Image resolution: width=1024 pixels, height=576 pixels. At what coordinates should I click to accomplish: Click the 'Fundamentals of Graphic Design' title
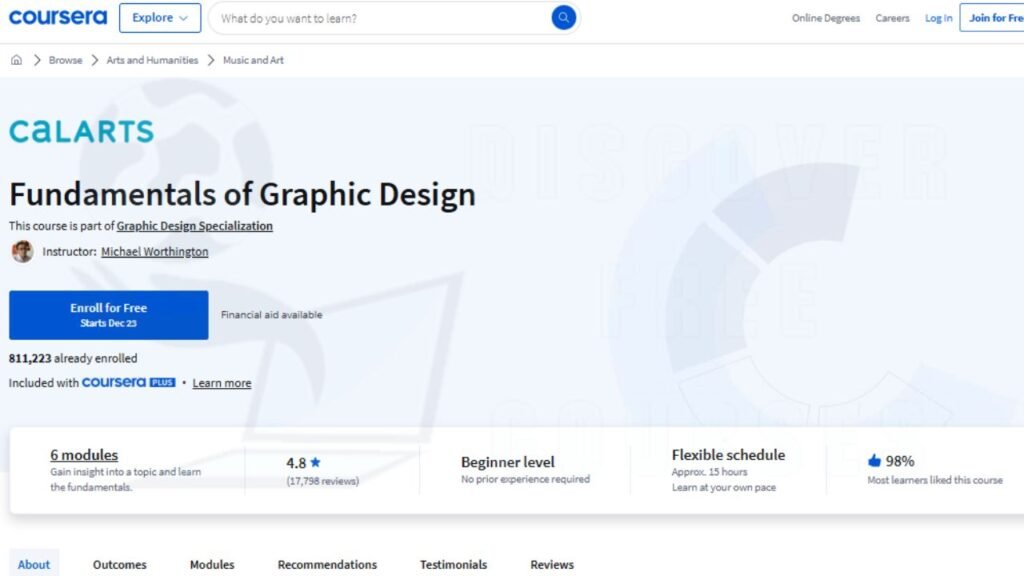[242, 195]
